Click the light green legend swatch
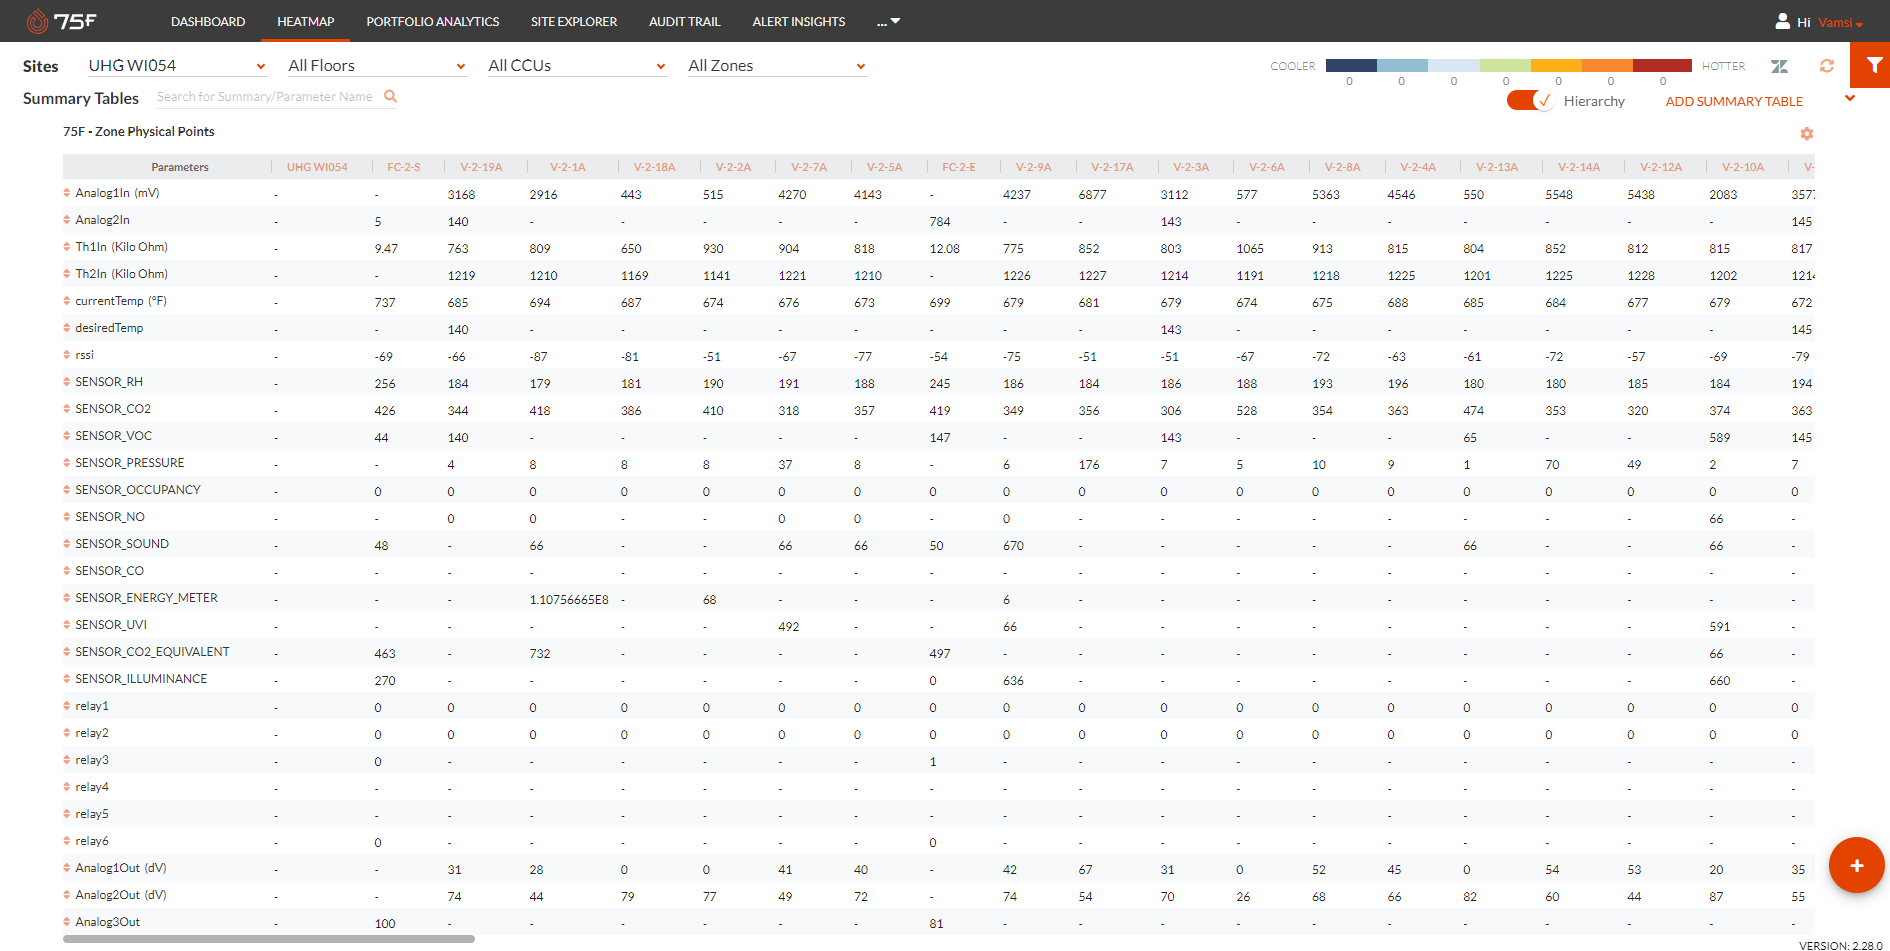This screenshot has width=1890, height=951. pyautogui.click(x=1505, y=66)
